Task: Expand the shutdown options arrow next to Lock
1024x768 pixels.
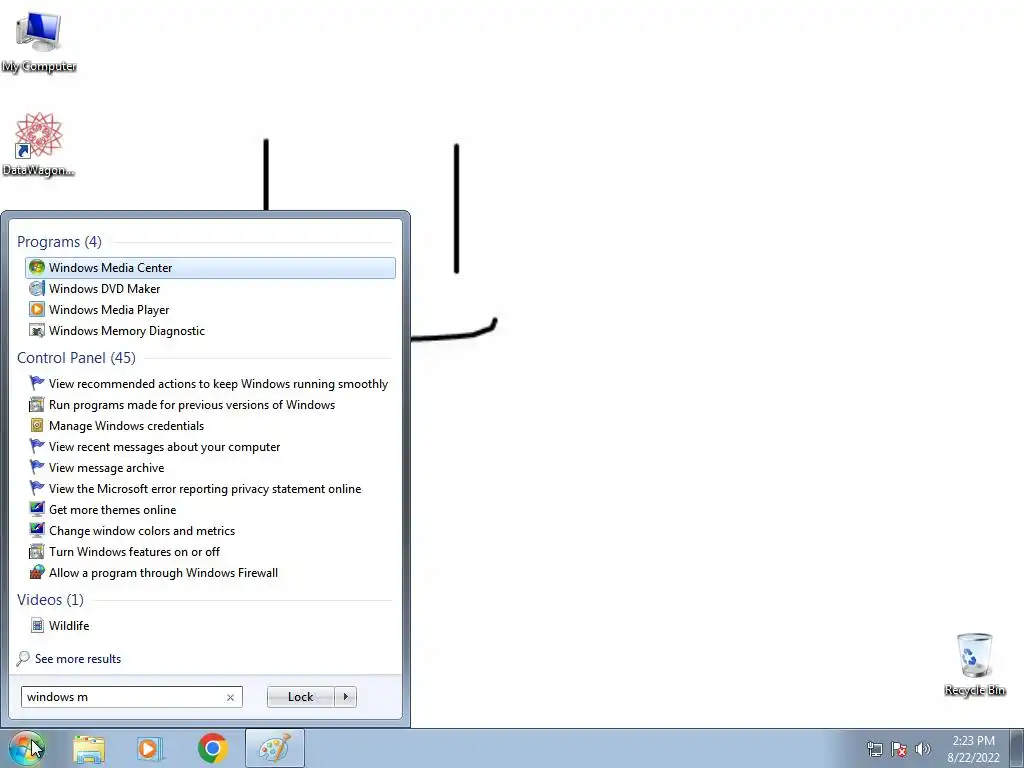Action: (345, 697)
